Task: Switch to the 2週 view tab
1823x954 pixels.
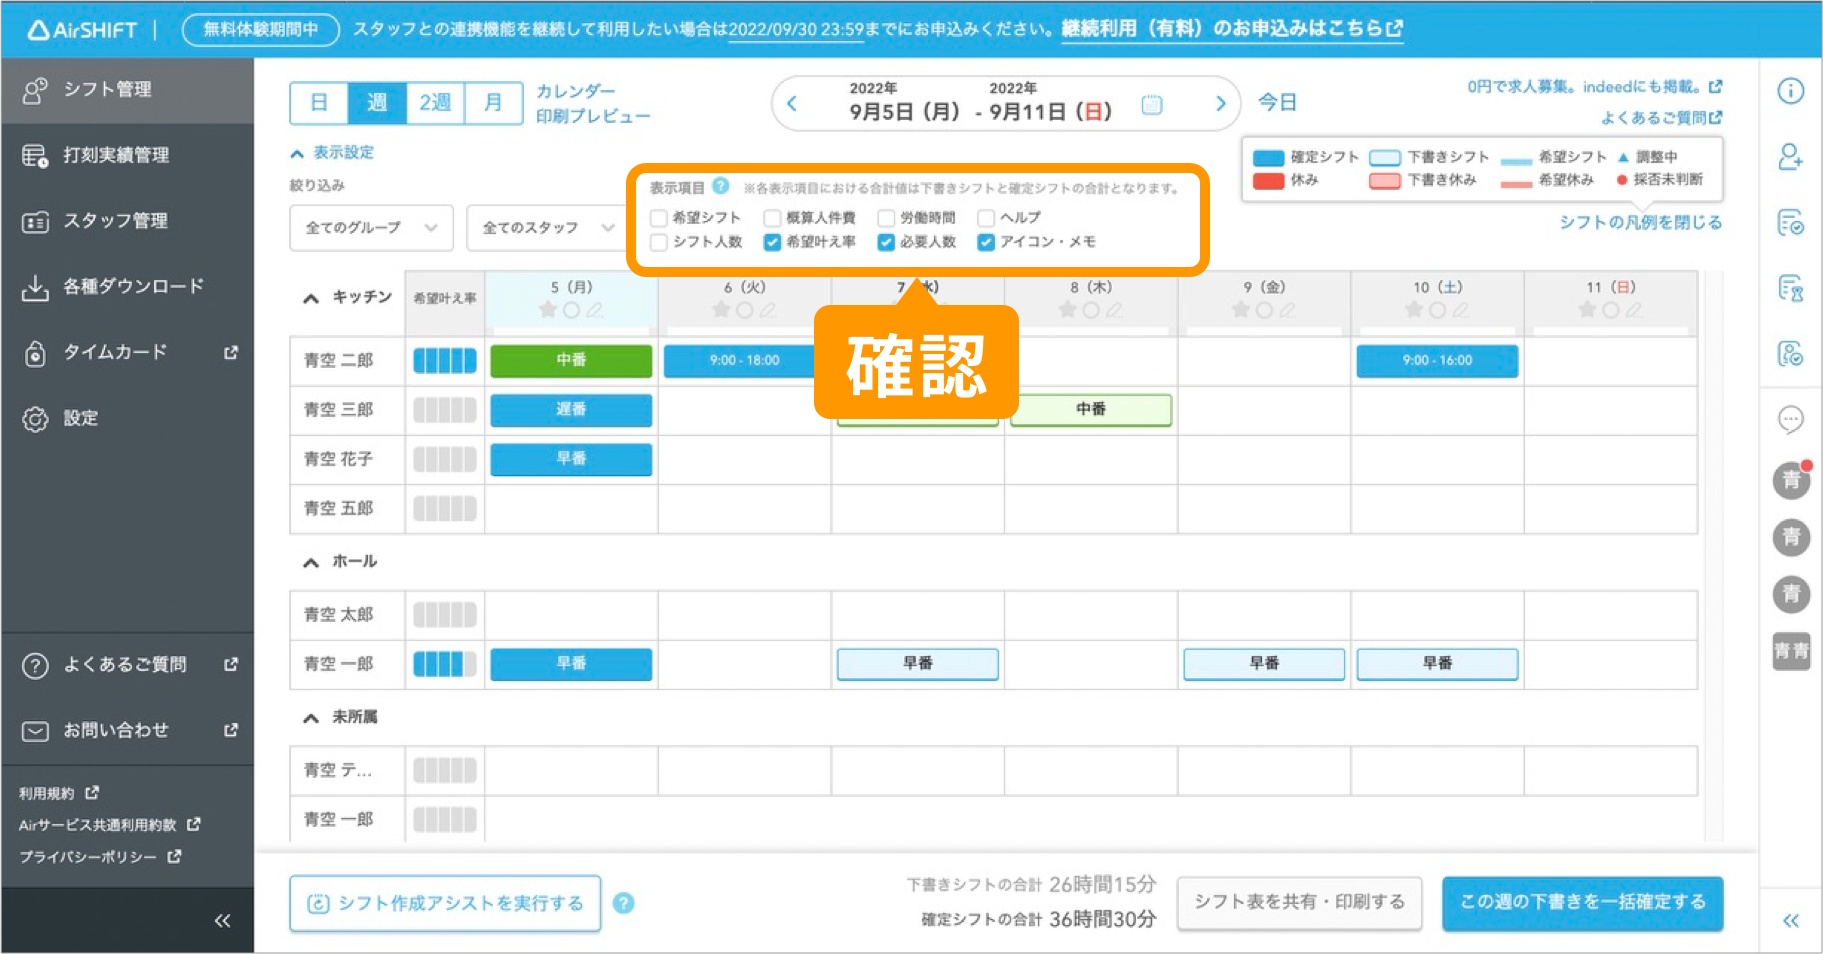Action: click(x=435, y=101)
